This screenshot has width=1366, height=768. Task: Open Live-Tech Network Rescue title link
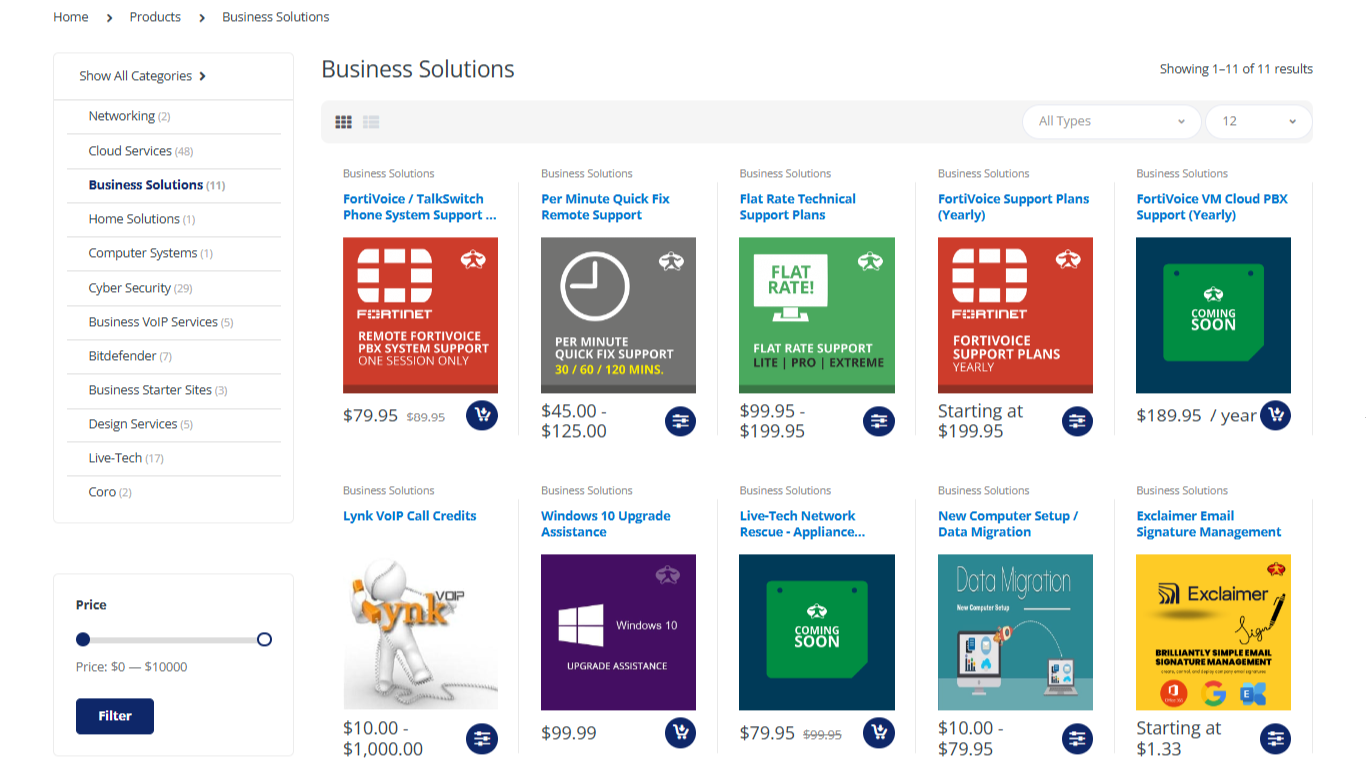pos(802,524)
